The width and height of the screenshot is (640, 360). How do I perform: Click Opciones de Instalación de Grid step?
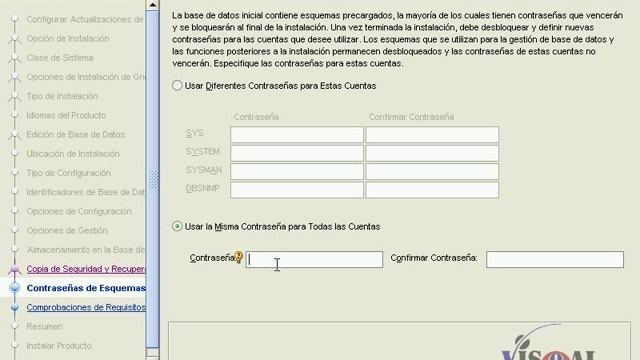pos(86,77)
